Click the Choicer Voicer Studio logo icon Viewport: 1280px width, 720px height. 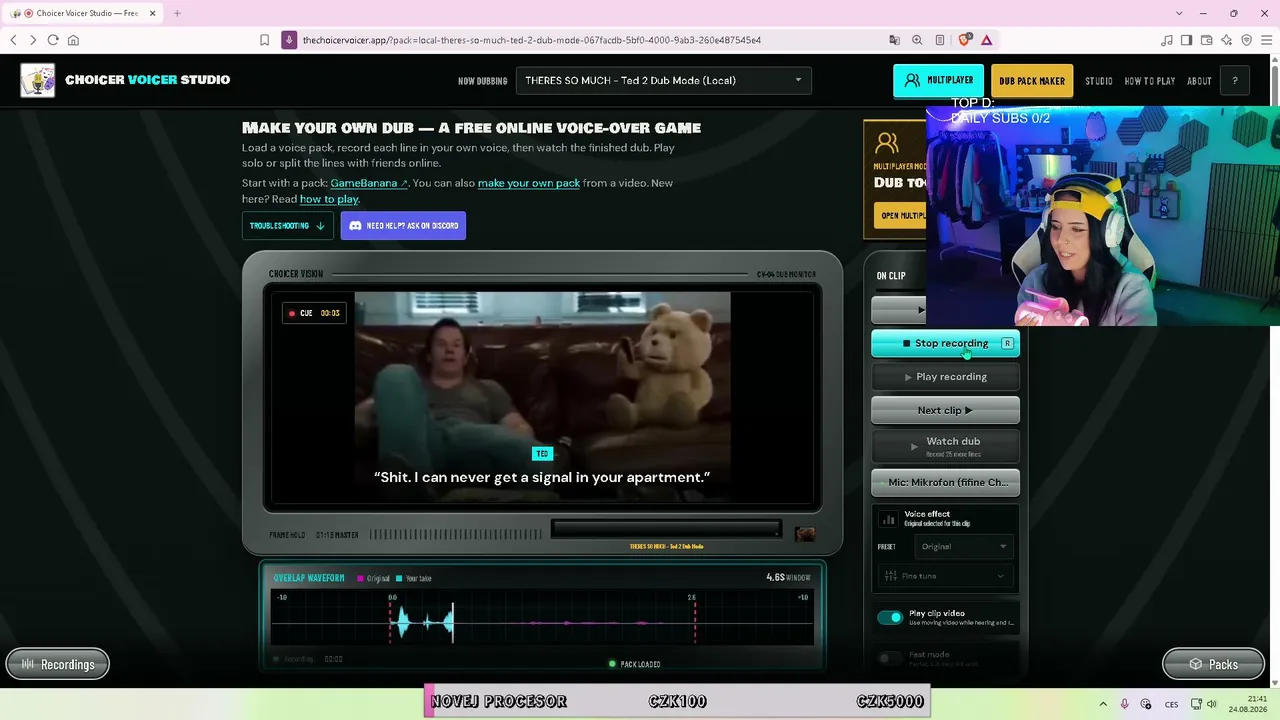(38, 80)
